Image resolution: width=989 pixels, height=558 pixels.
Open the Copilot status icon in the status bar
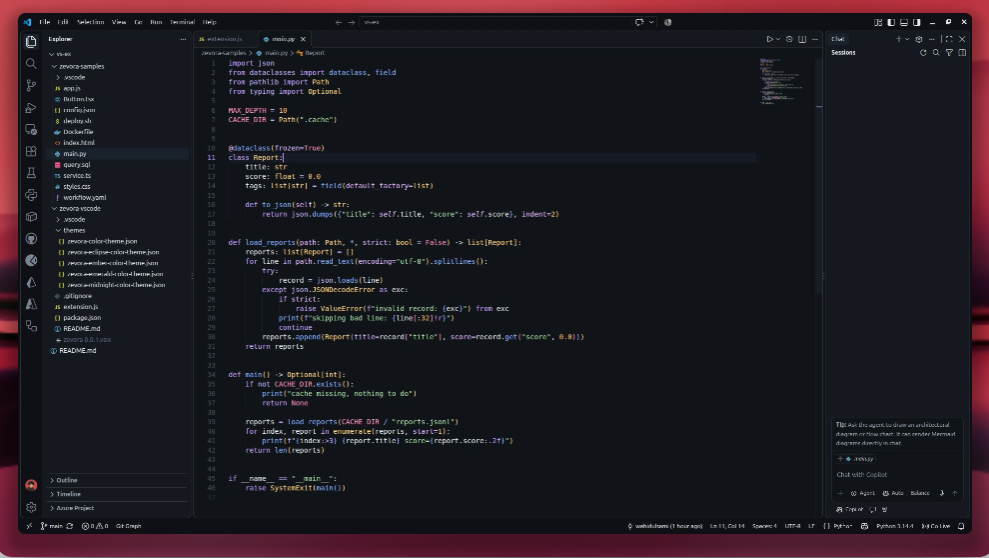[865, 526]
